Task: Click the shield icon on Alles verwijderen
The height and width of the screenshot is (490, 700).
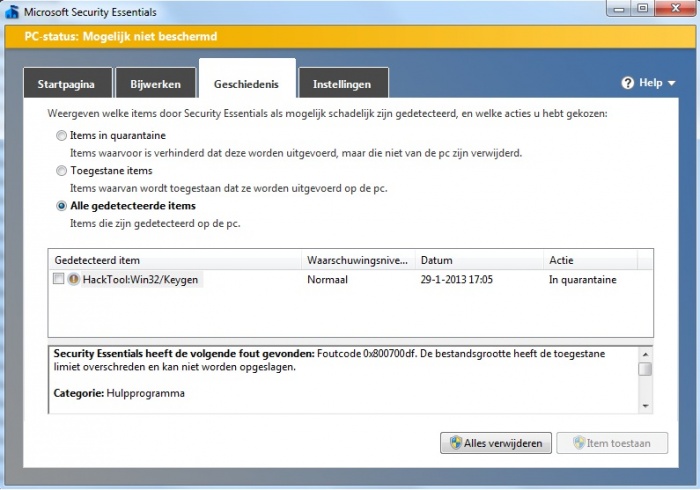Action: coord(455,443)
